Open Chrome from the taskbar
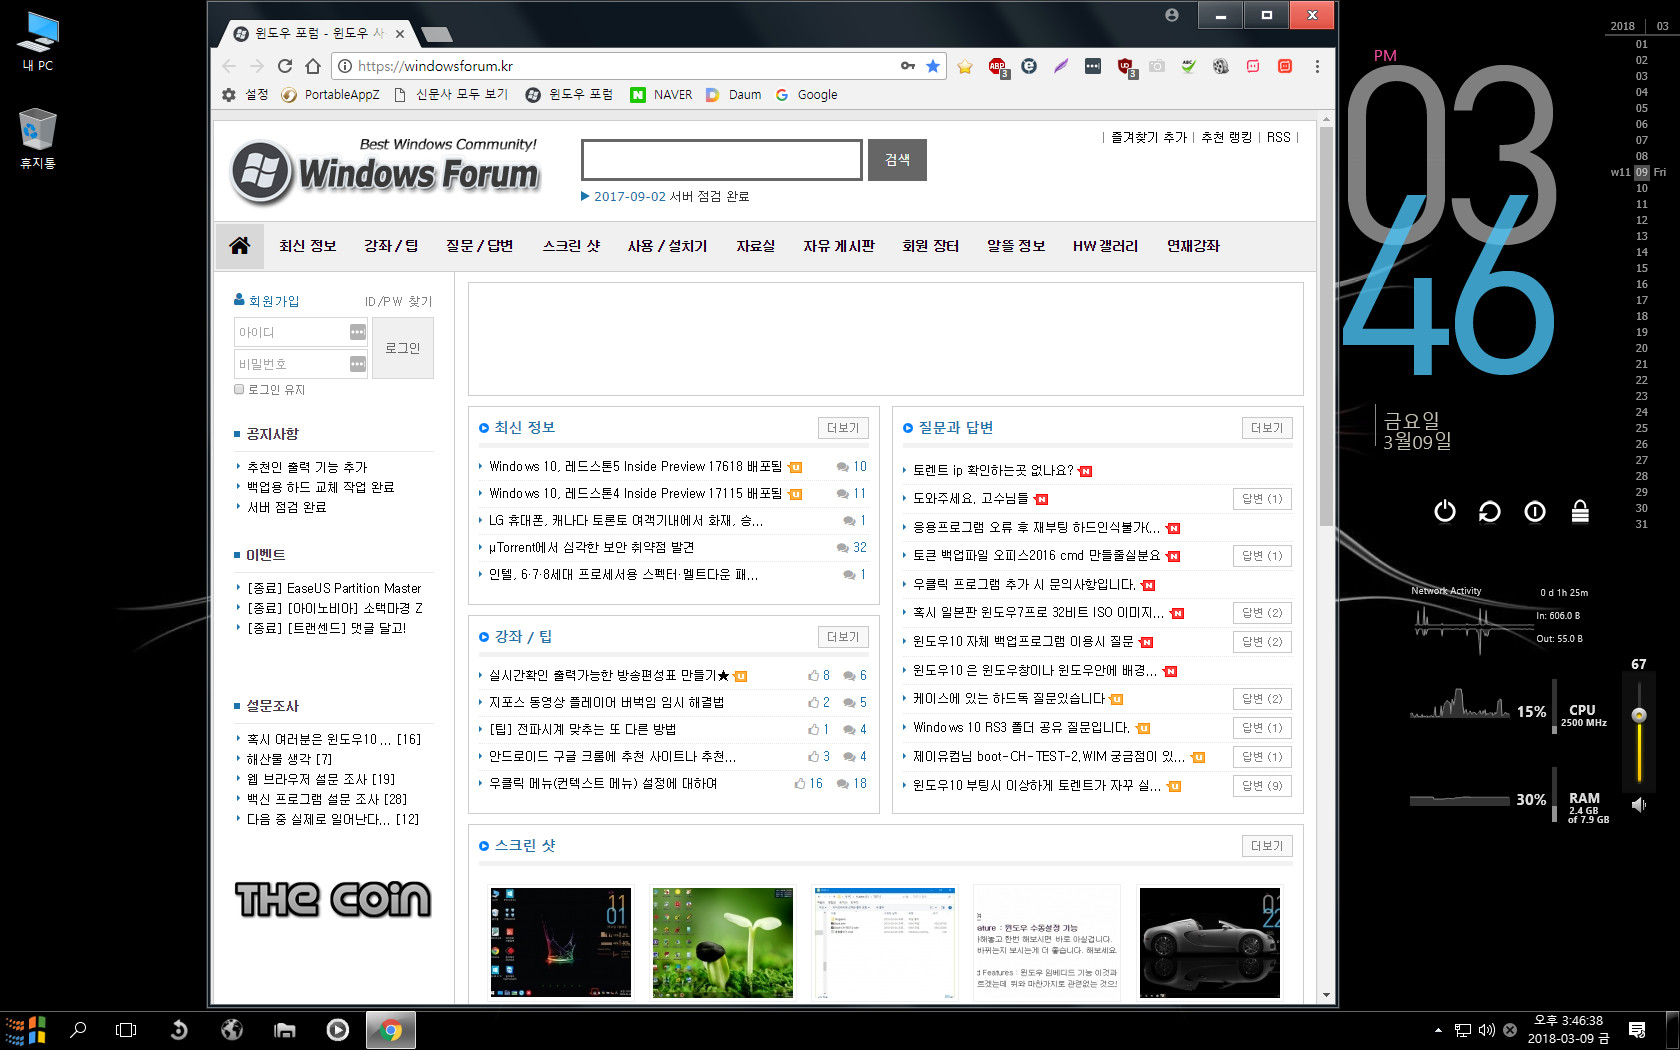1680x1050 pixels. [x=391, y=1030]
